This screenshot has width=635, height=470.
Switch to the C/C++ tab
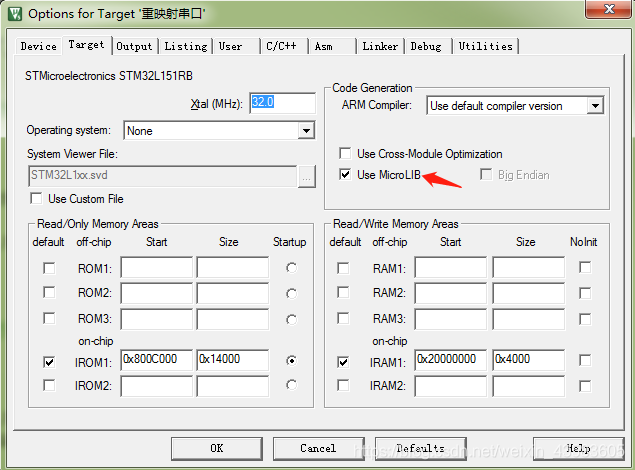pos(283,47)
